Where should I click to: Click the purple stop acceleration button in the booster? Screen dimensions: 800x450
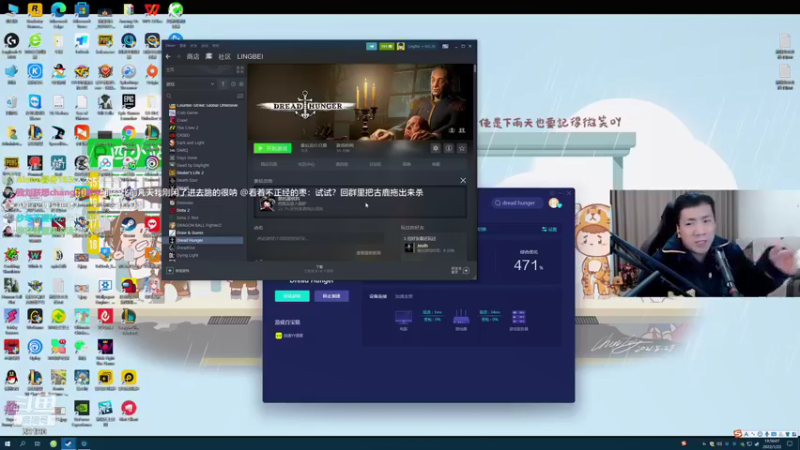tap(332, 296)
